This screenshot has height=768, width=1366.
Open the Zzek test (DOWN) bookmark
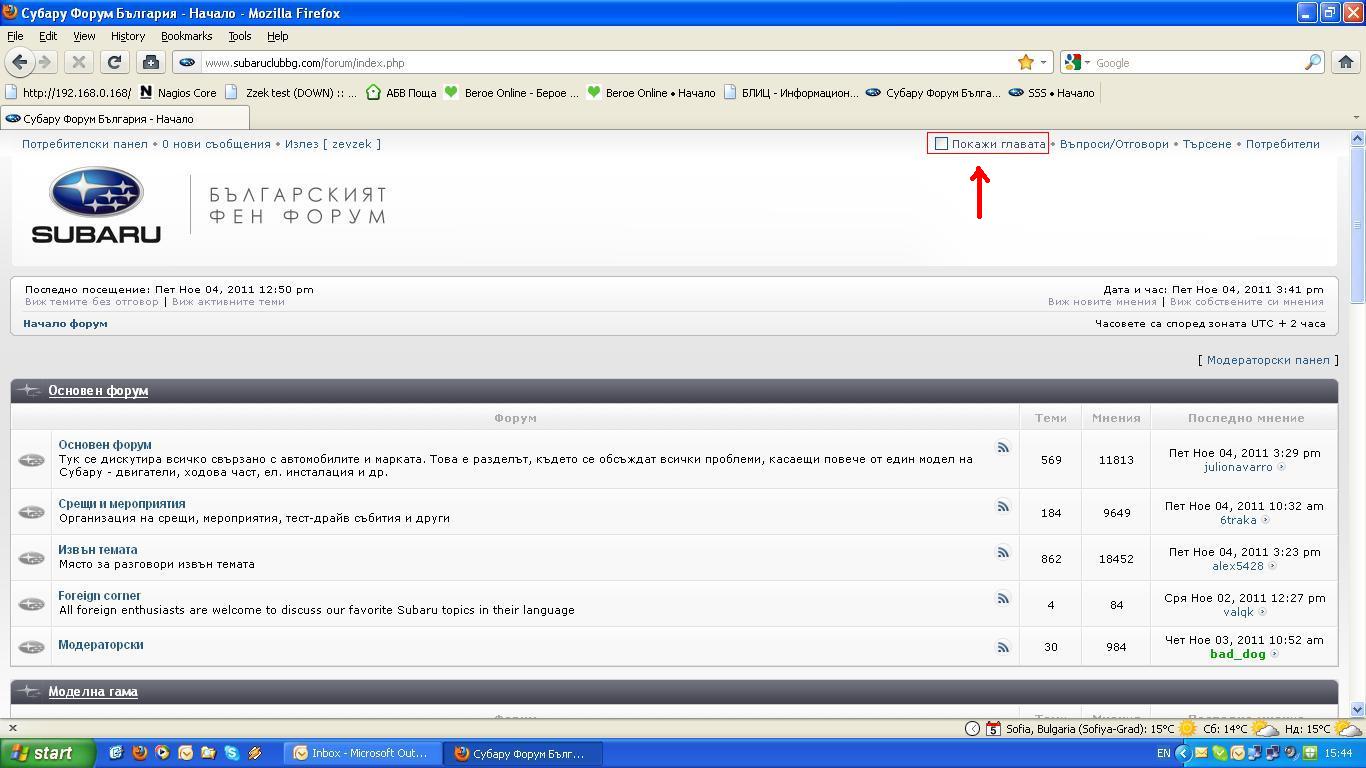click(x=291, y=93)
